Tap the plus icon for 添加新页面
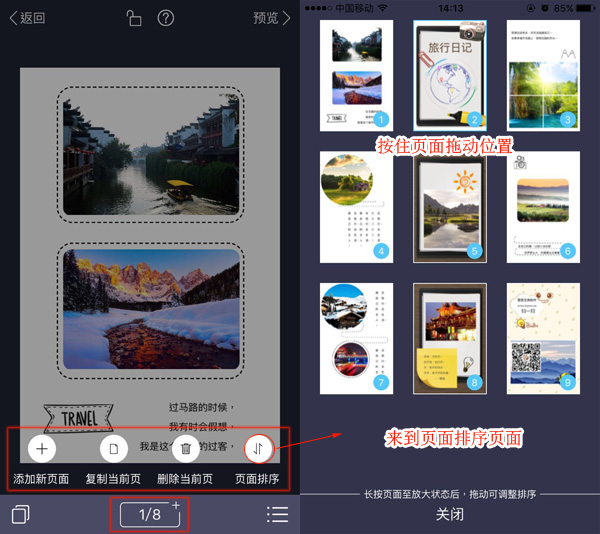 pos(42,448)
